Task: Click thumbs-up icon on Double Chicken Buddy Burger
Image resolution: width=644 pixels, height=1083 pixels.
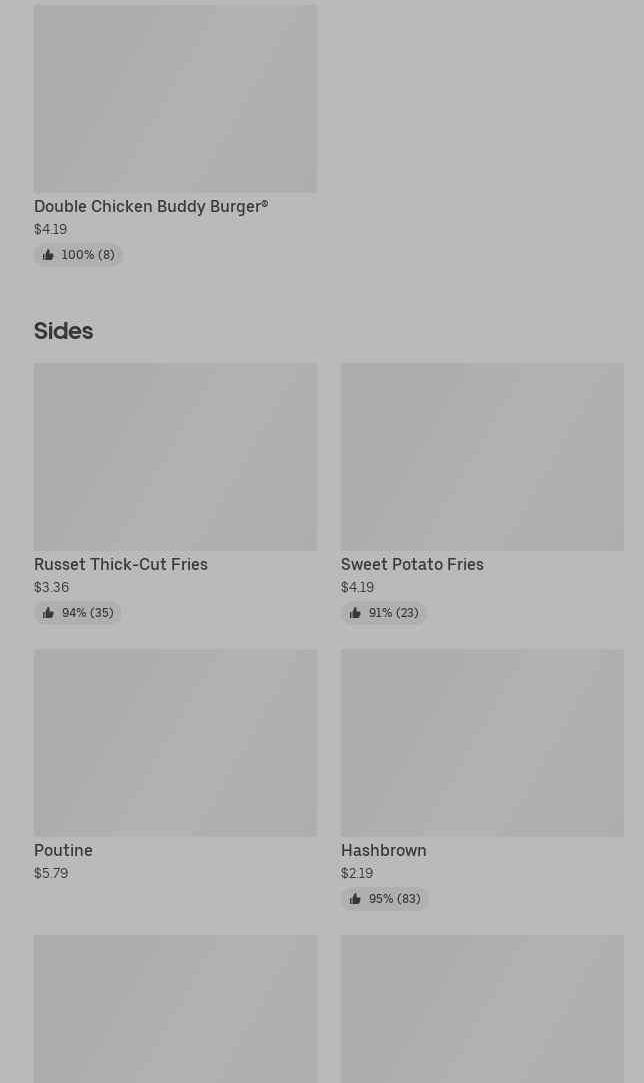Action: [48, 255]
